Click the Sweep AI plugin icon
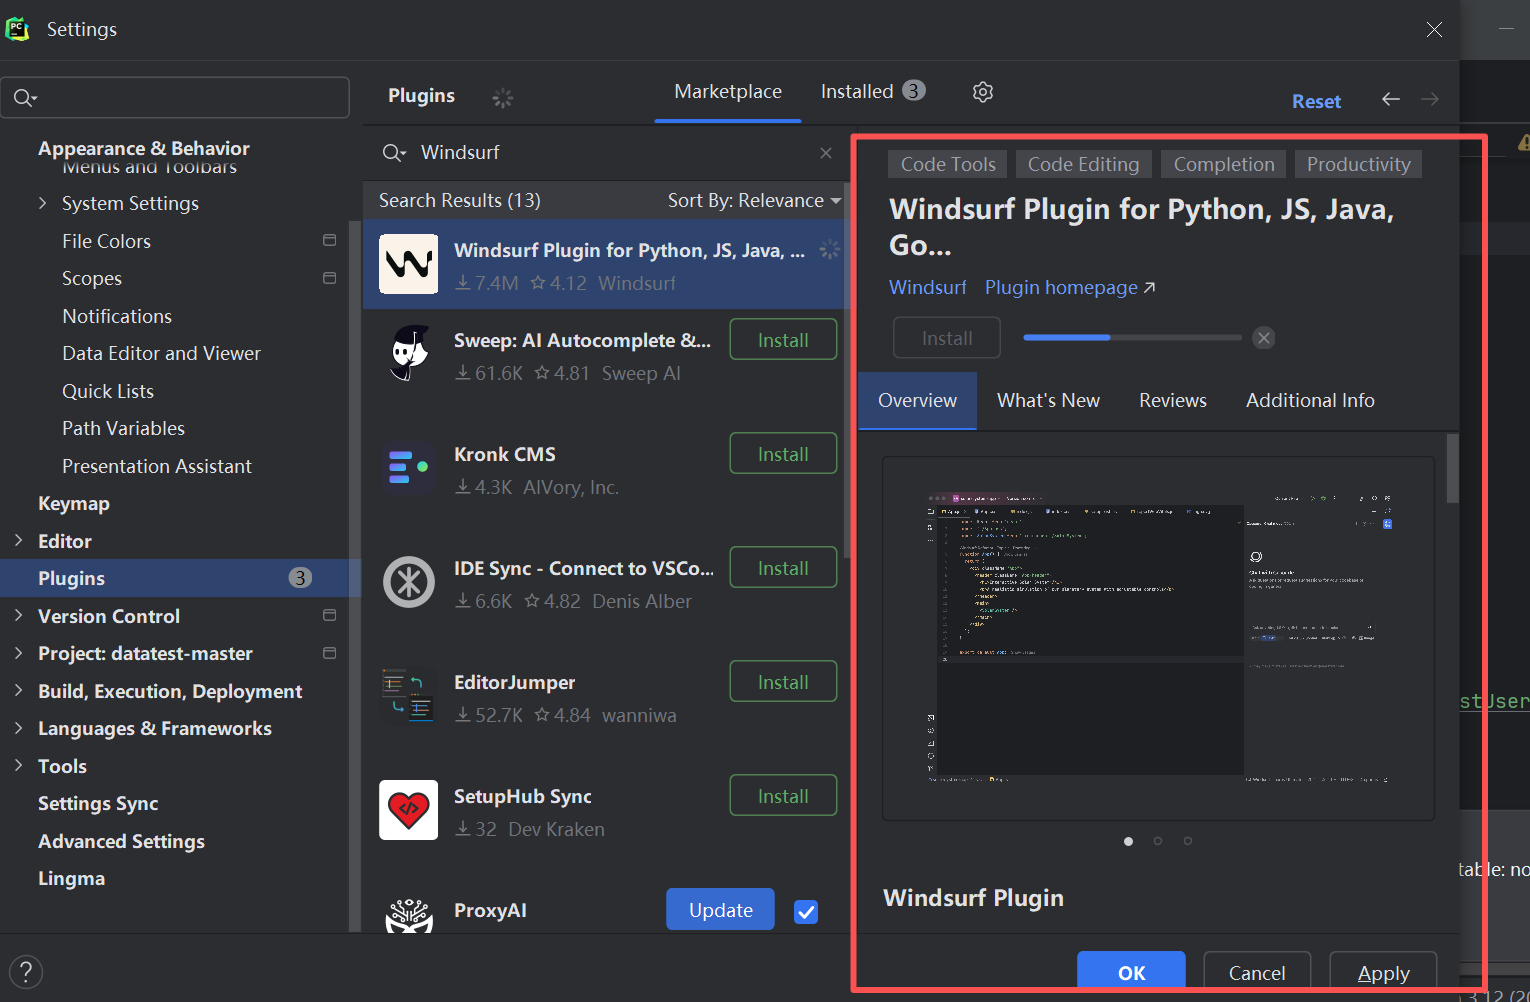This screenshot has height=1002, width=1530. (x=408, y=354)
